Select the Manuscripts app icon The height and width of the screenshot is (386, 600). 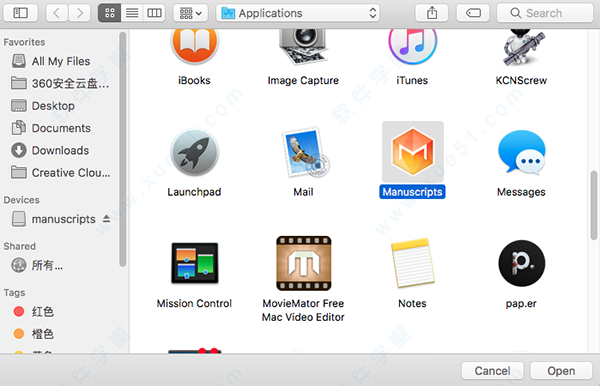[412, 152]
